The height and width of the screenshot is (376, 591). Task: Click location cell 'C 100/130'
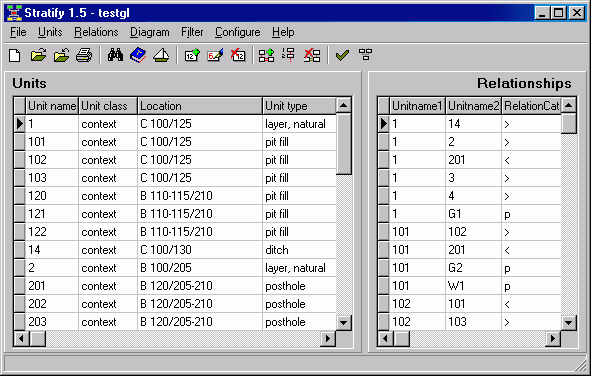click(x=200, y=250)
